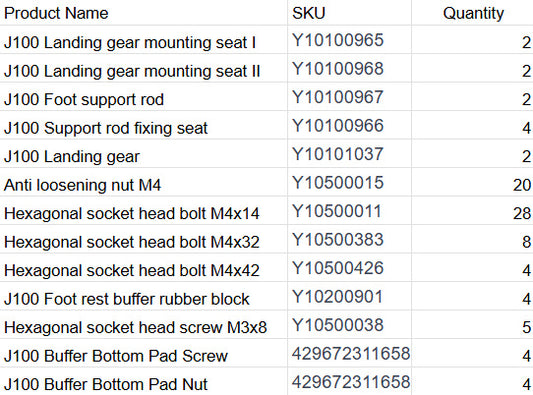Click the Anti loosening nut M4 cell
This screenshot has height=395, width=533.
pos(143,182)
